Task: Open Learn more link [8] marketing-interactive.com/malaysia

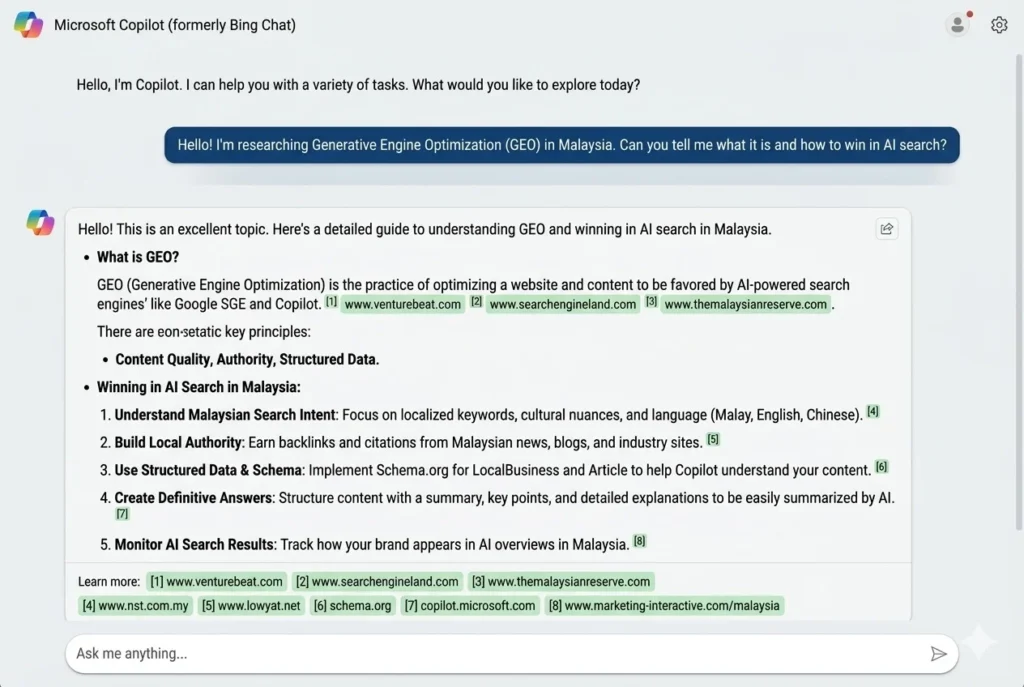Action: click(664, 605)
